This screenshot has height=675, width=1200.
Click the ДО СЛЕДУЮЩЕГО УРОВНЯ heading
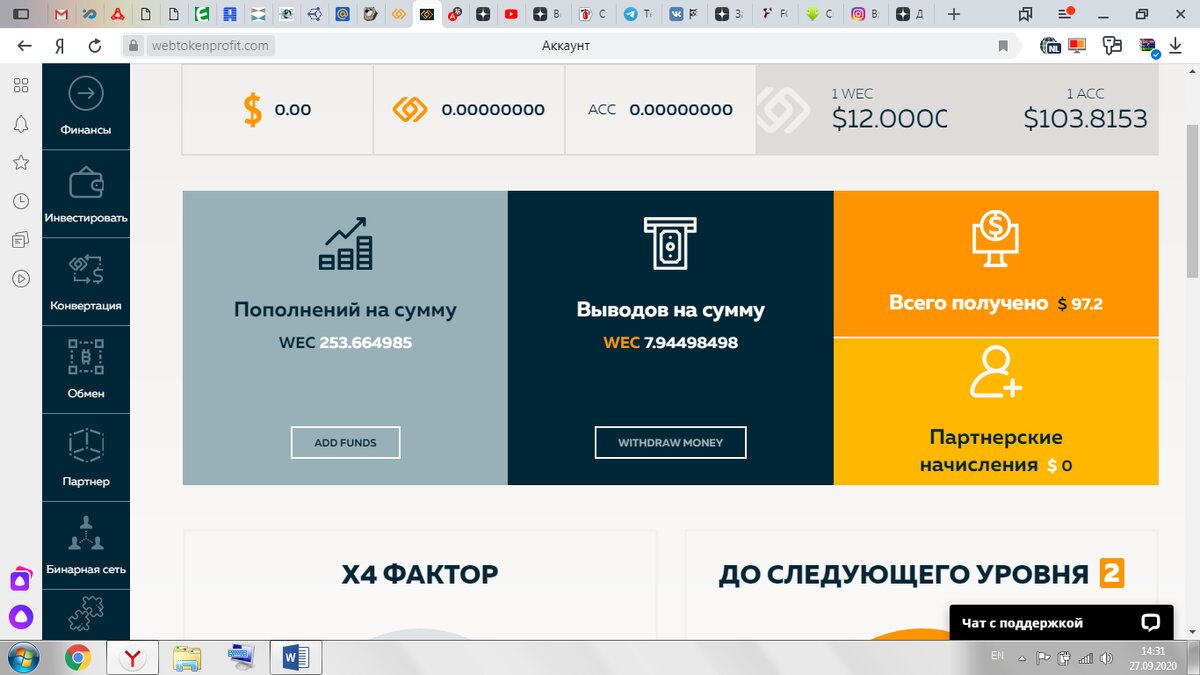coord(903,574)
